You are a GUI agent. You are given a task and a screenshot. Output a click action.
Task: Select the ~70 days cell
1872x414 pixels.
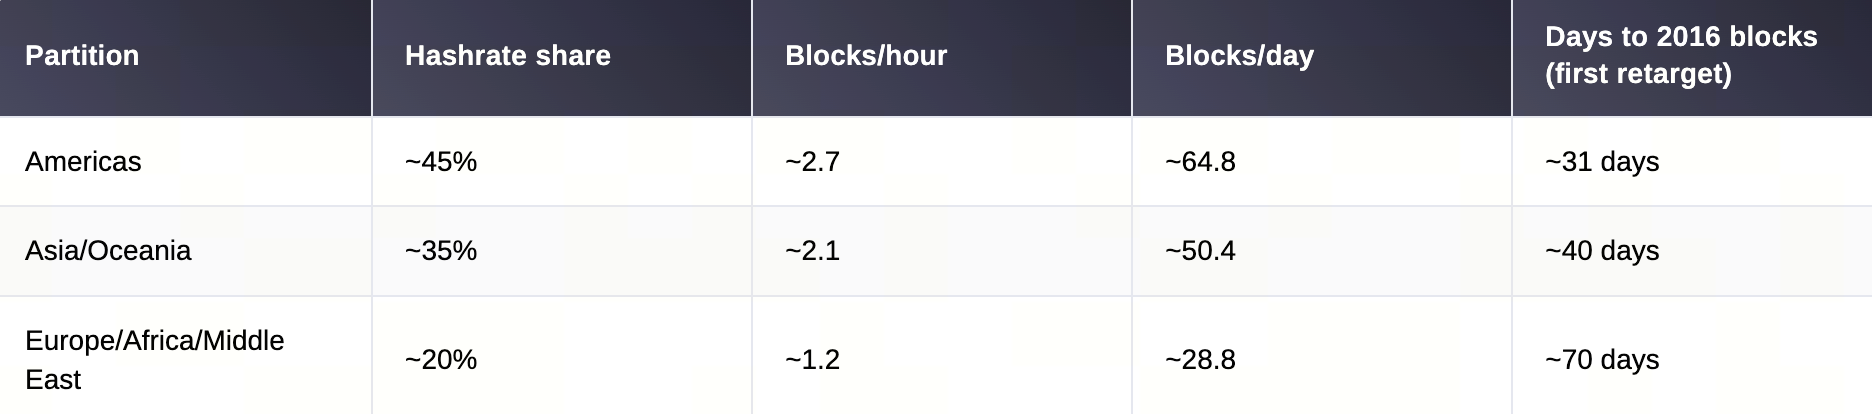pos(1602,360)
